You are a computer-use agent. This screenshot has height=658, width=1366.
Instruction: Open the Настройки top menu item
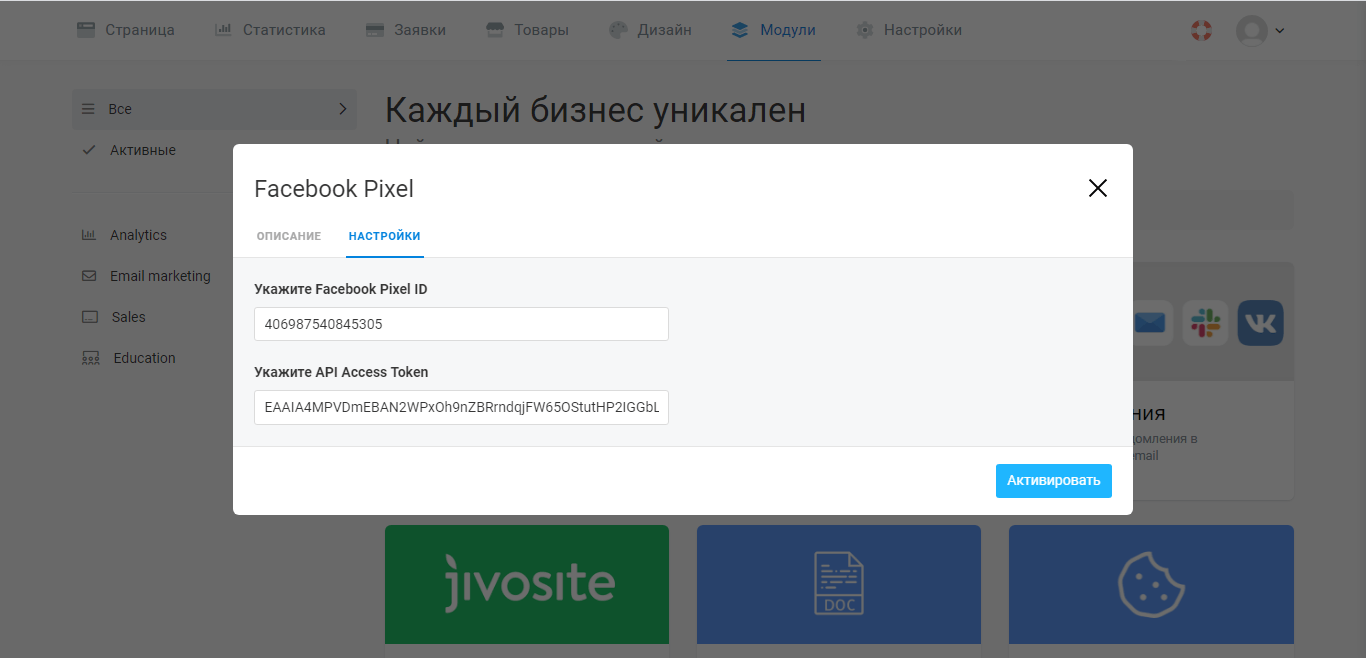point(909,30)
